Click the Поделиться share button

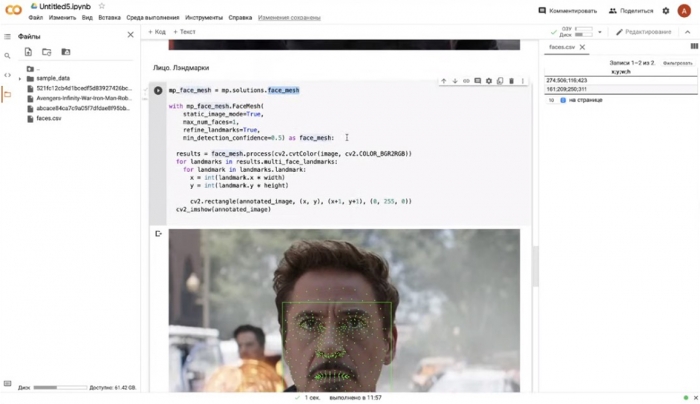631,11
